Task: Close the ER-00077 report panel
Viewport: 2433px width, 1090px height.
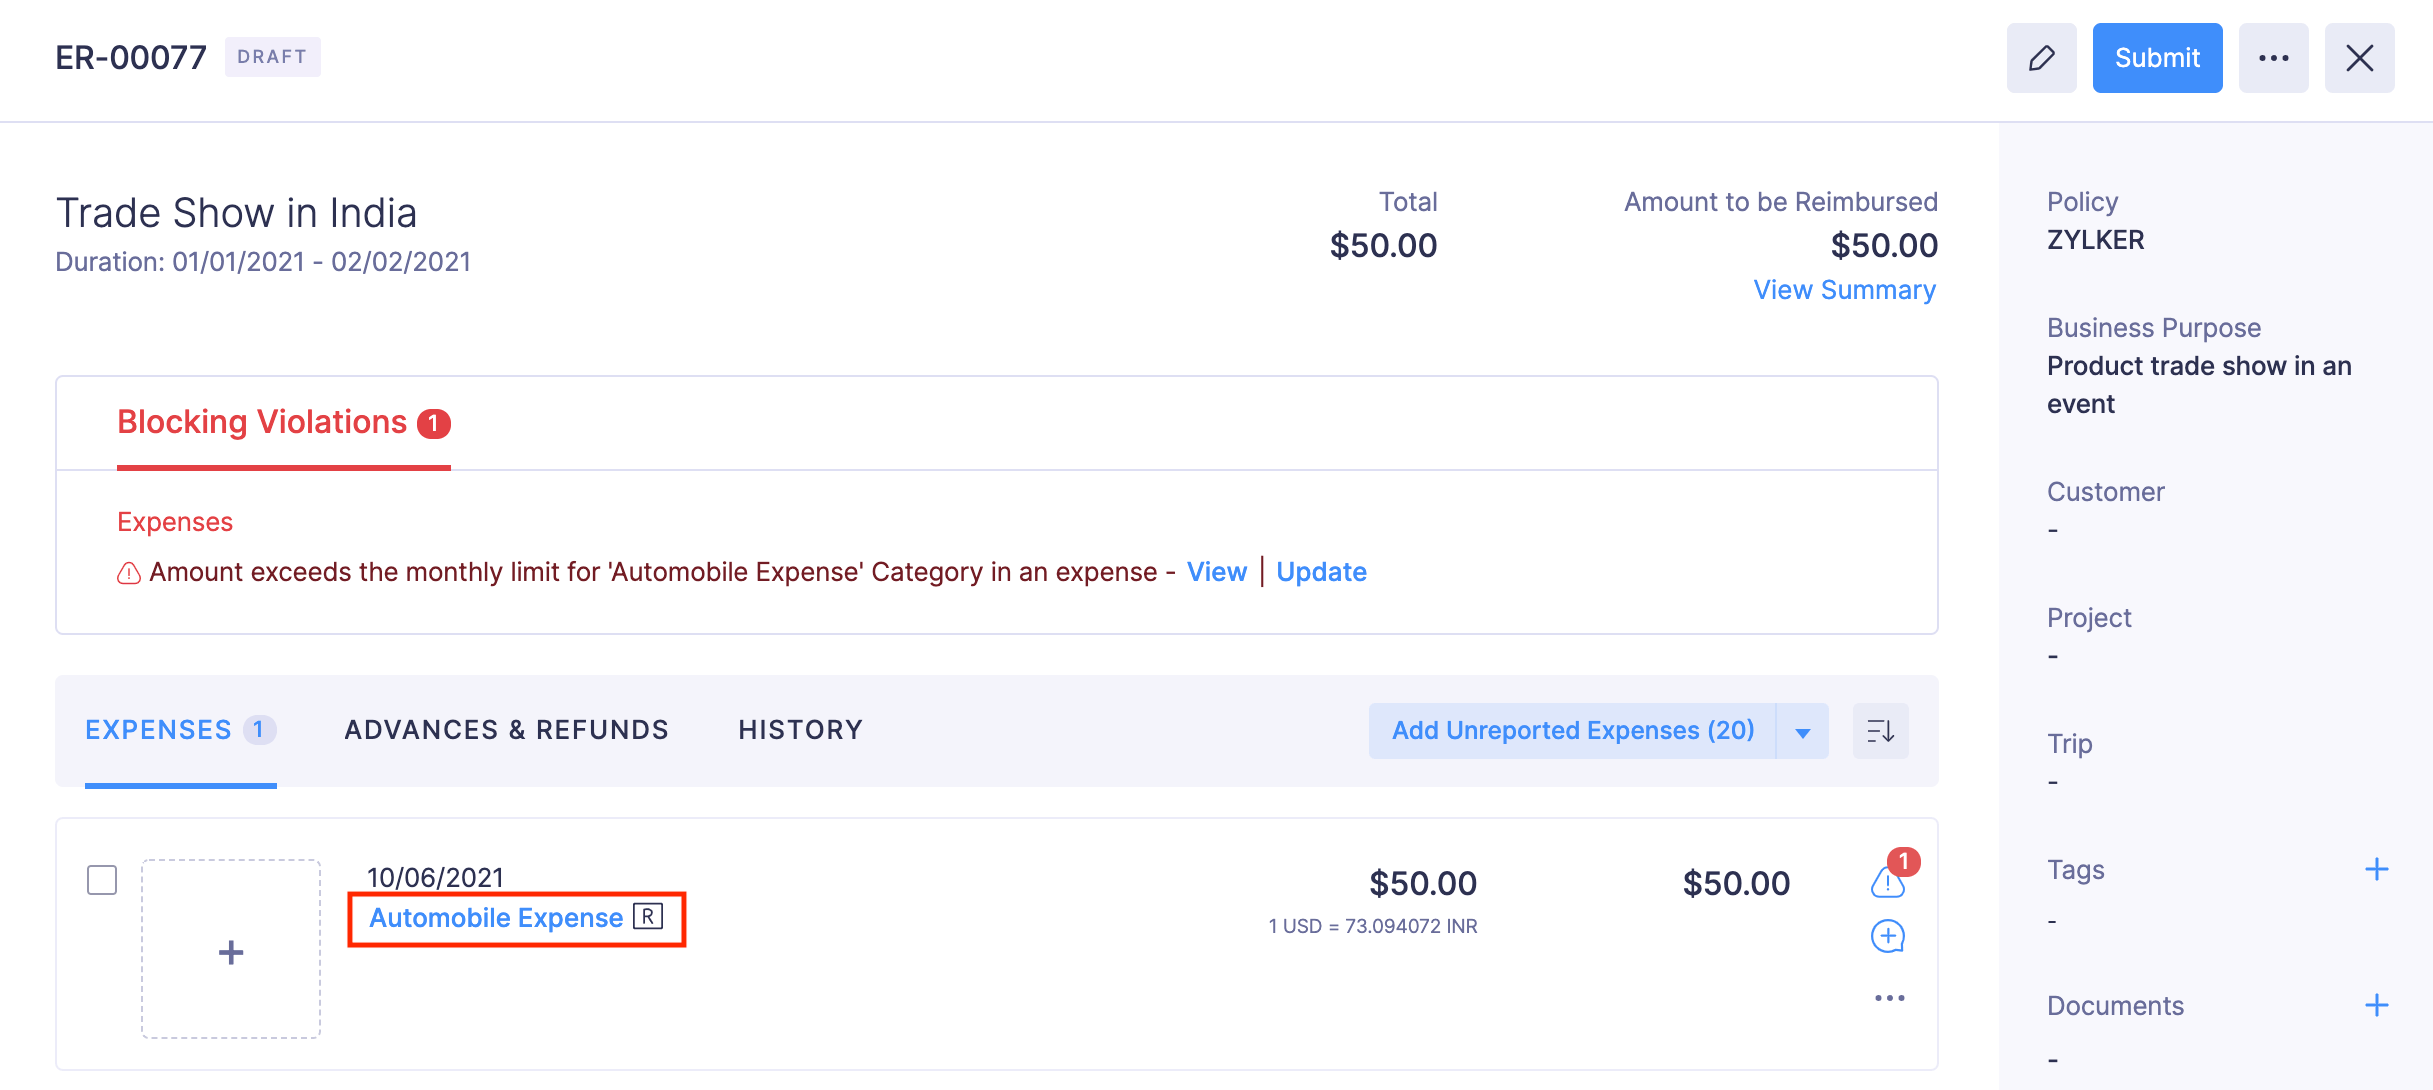Action: (2359, 58)
